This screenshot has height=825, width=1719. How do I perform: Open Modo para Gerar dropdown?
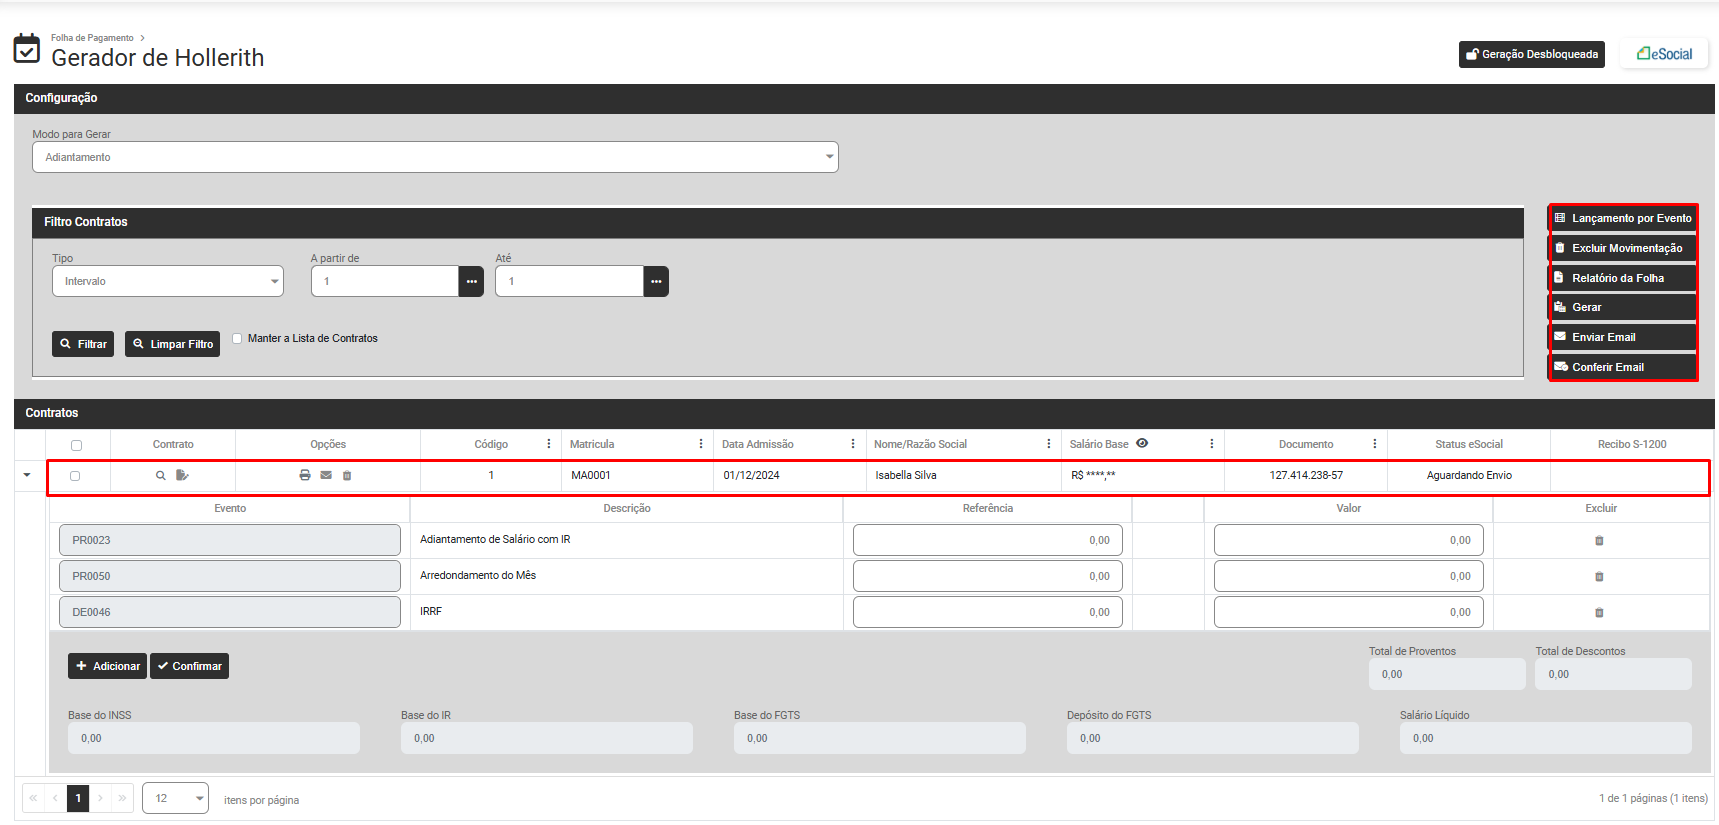click(x=435, y=157)
